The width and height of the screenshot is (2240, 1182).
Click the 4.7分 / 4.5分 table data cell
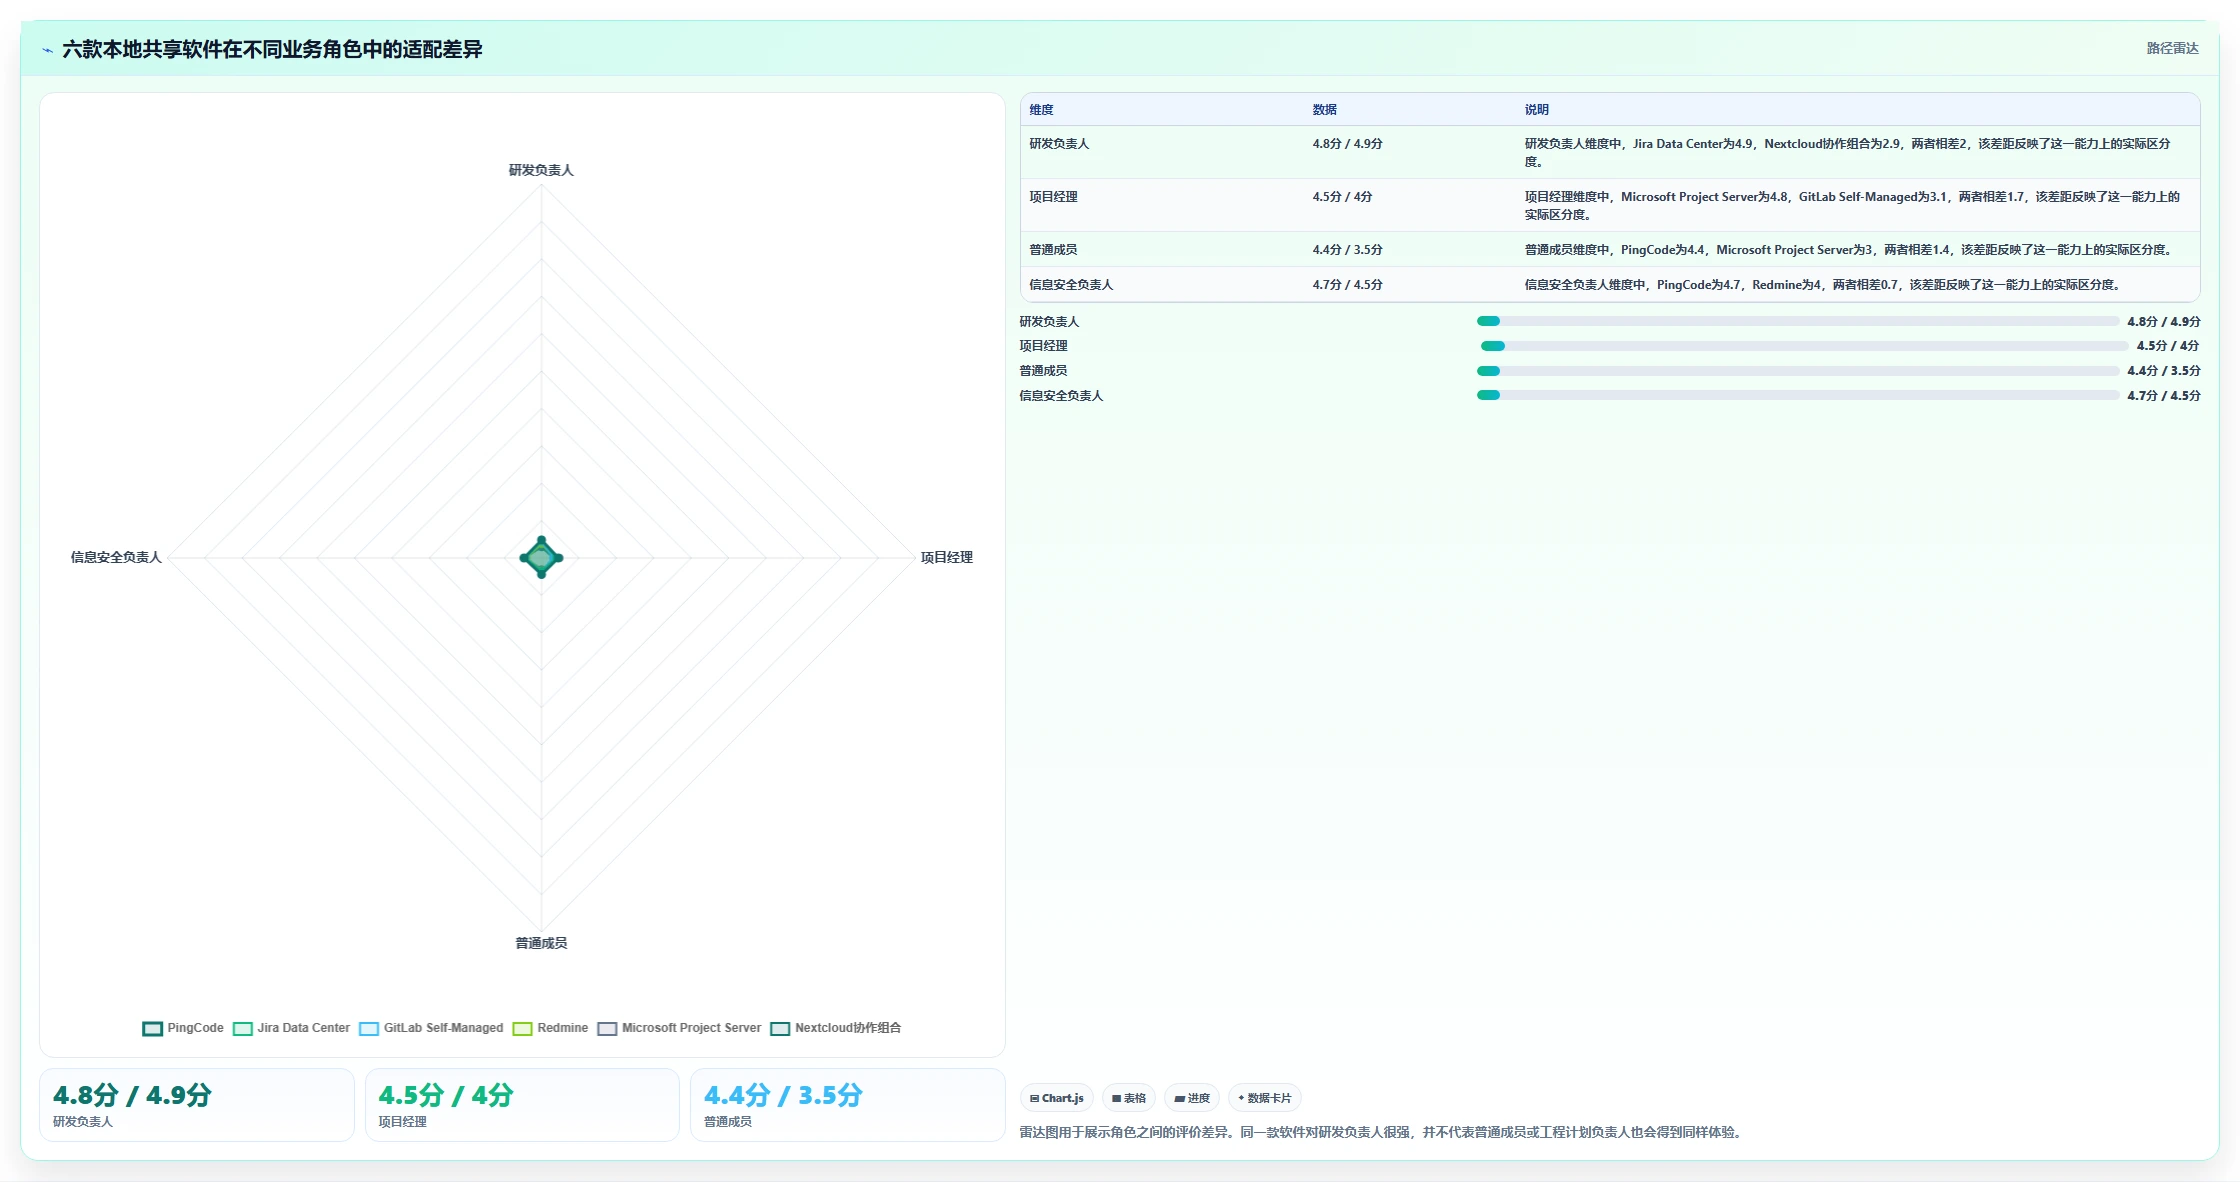pos(1347,285)
